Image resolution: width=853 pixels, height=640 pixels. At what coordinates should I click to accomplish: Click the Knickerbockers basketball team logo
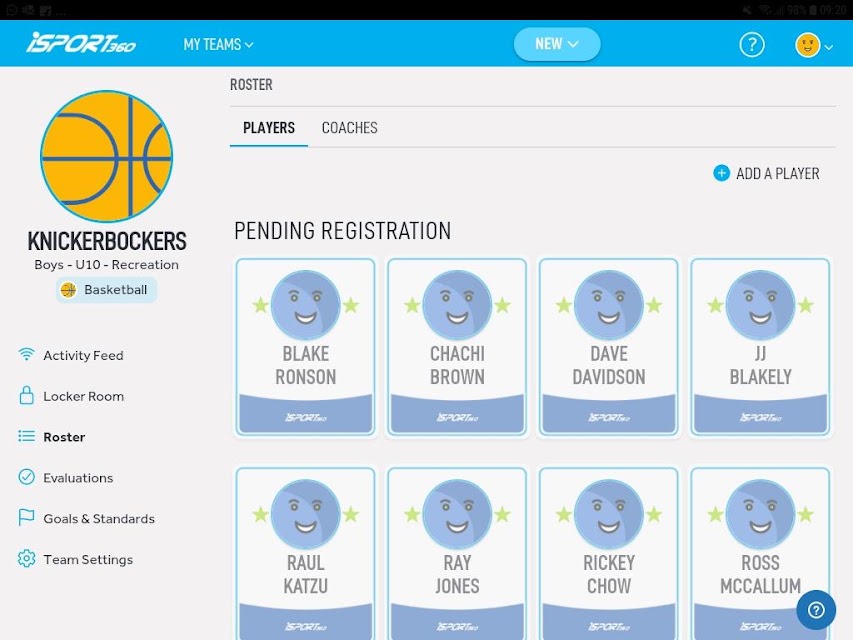107,156
